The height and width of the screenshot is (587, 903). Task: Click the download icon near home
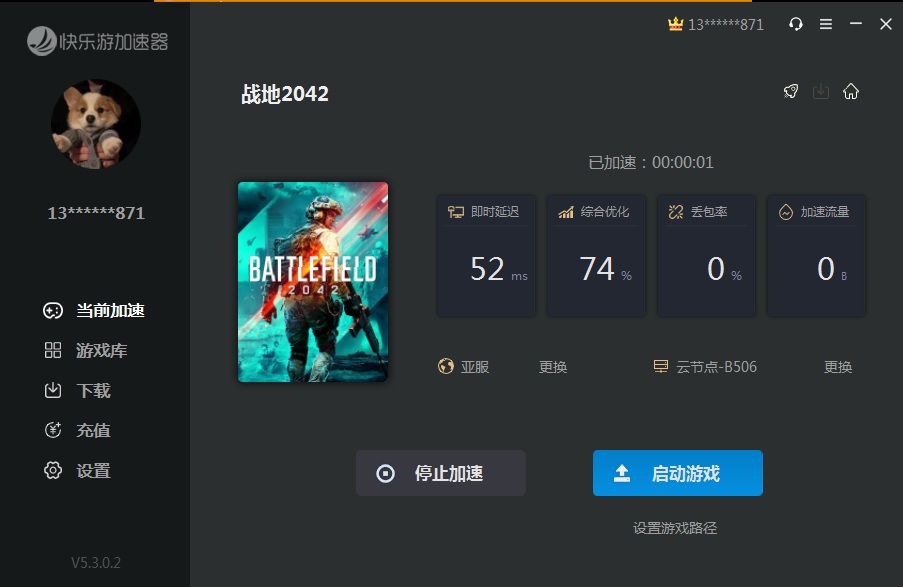click(x=821, y=92)
